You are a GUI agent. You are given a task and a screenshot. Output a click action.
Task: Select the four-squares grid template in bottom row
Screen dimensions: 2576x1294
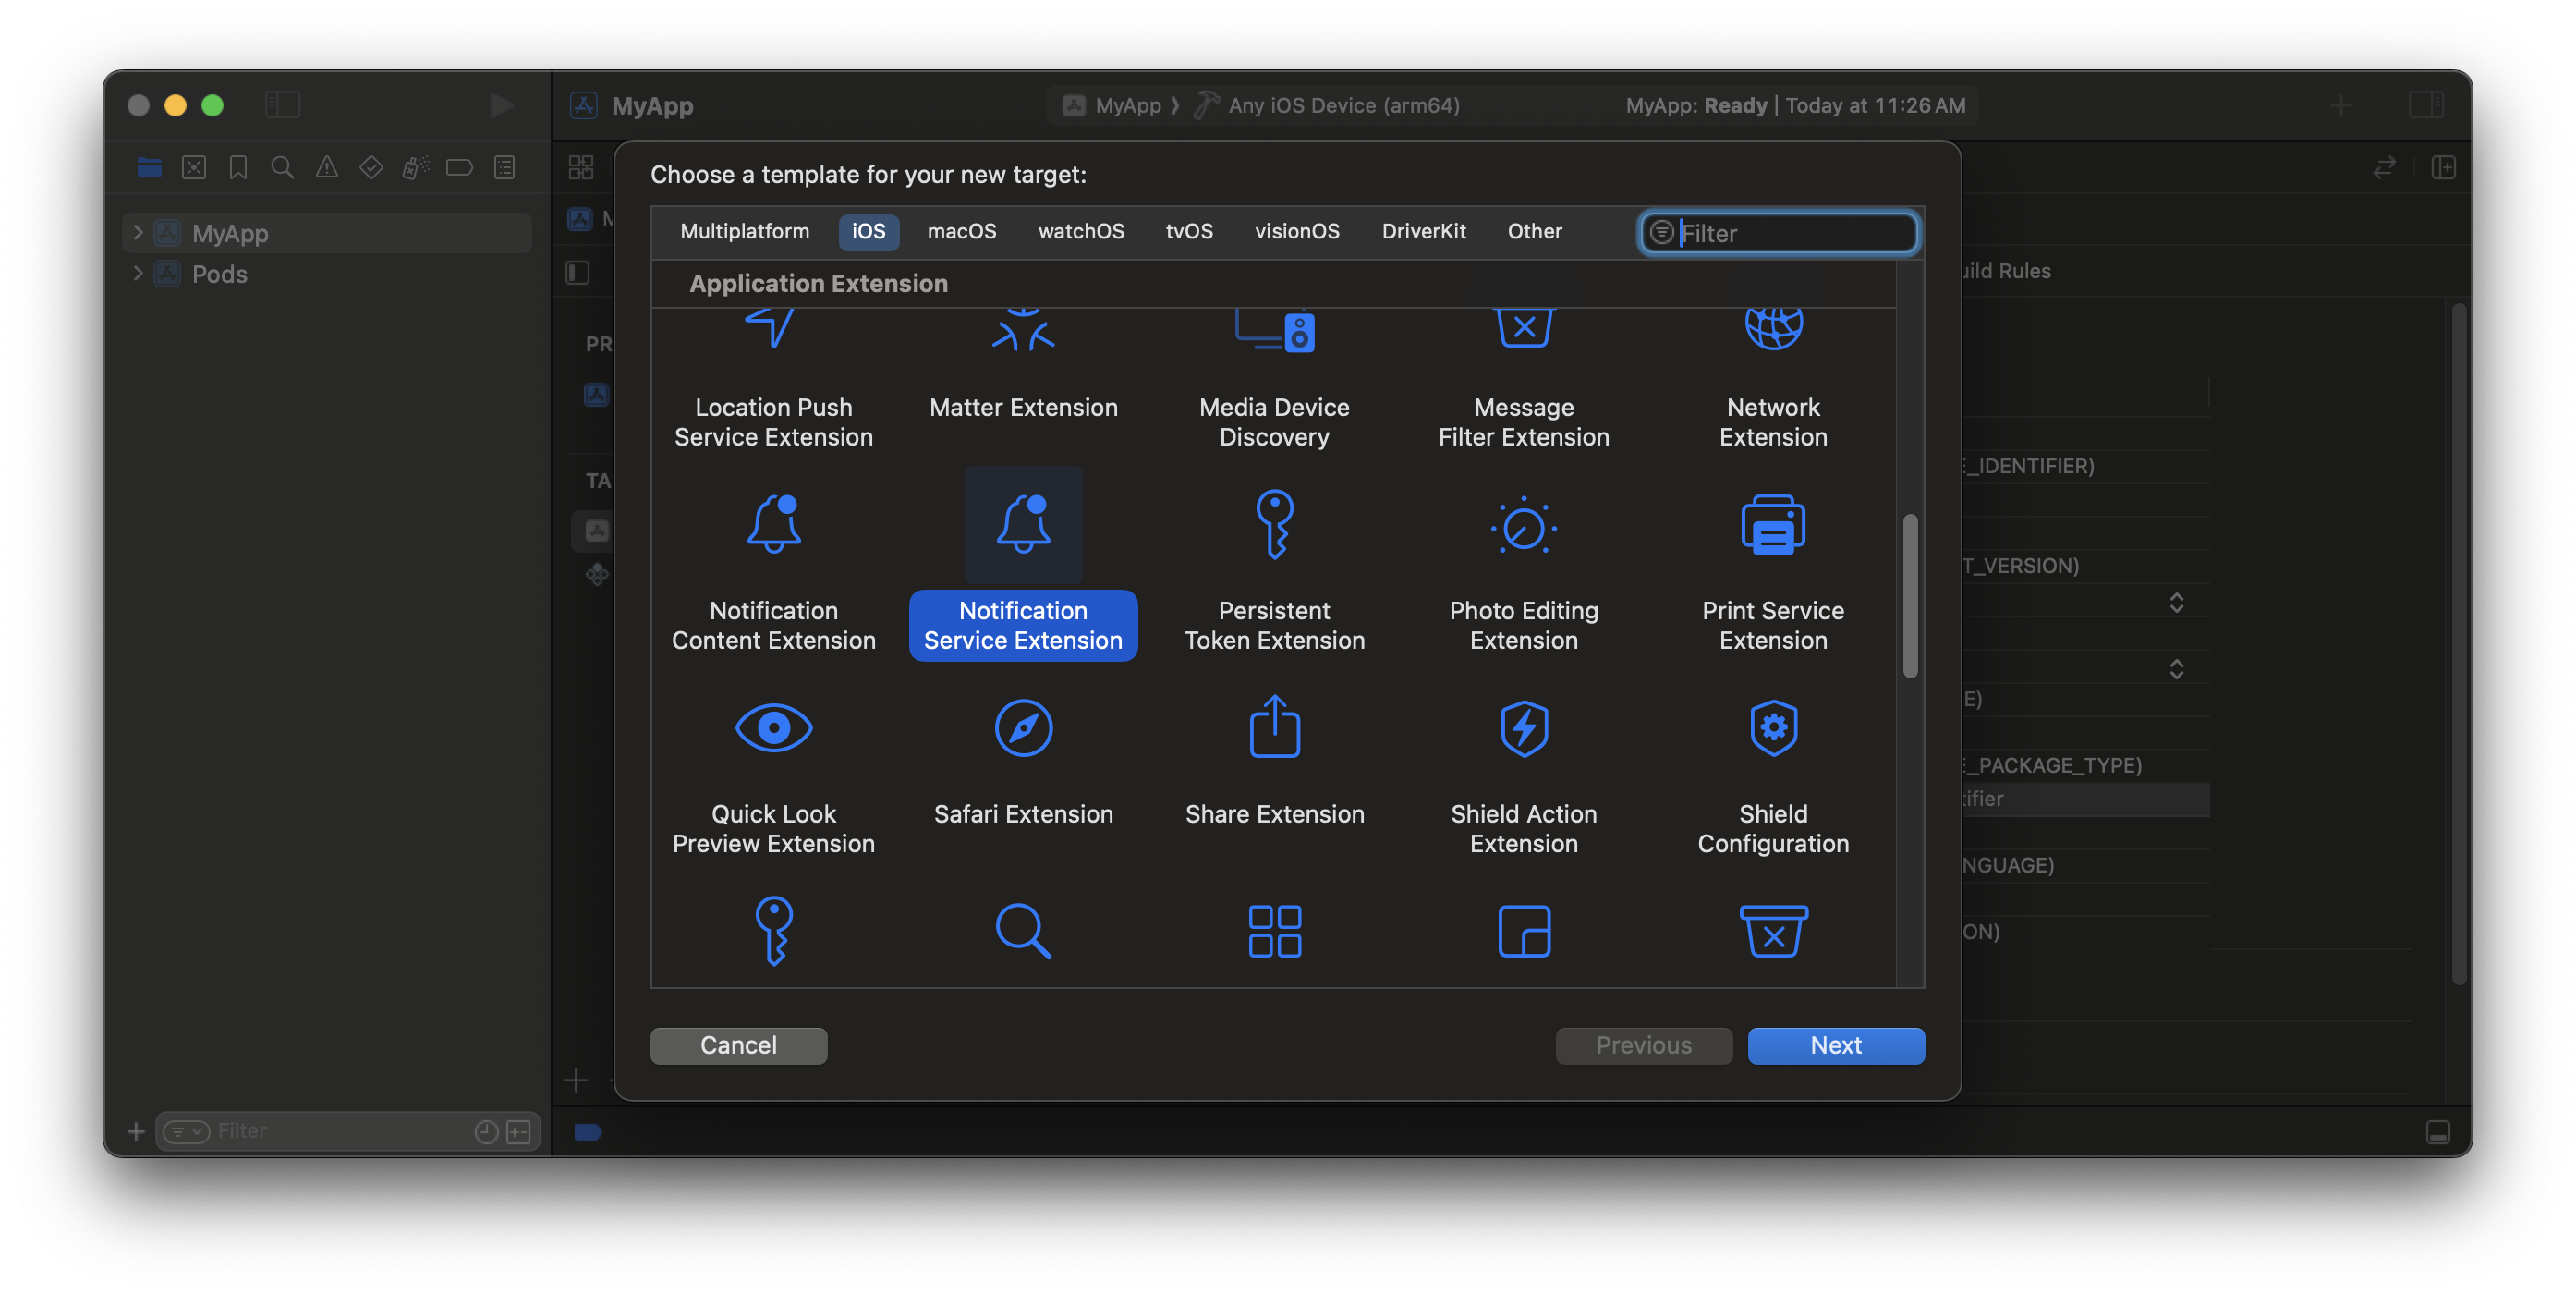(1274, 931)
